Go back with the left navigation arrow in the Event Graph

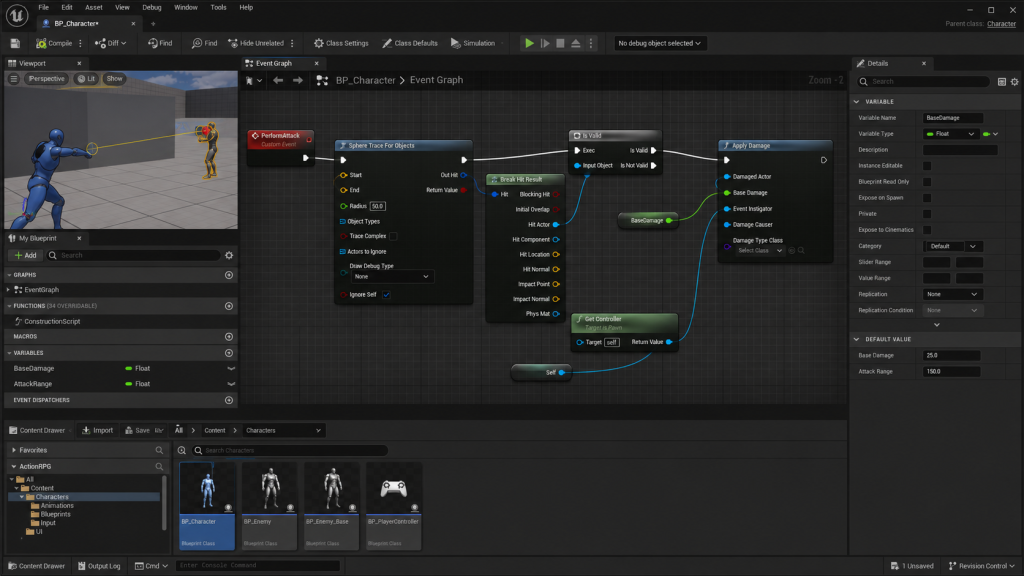pos(278,80)
